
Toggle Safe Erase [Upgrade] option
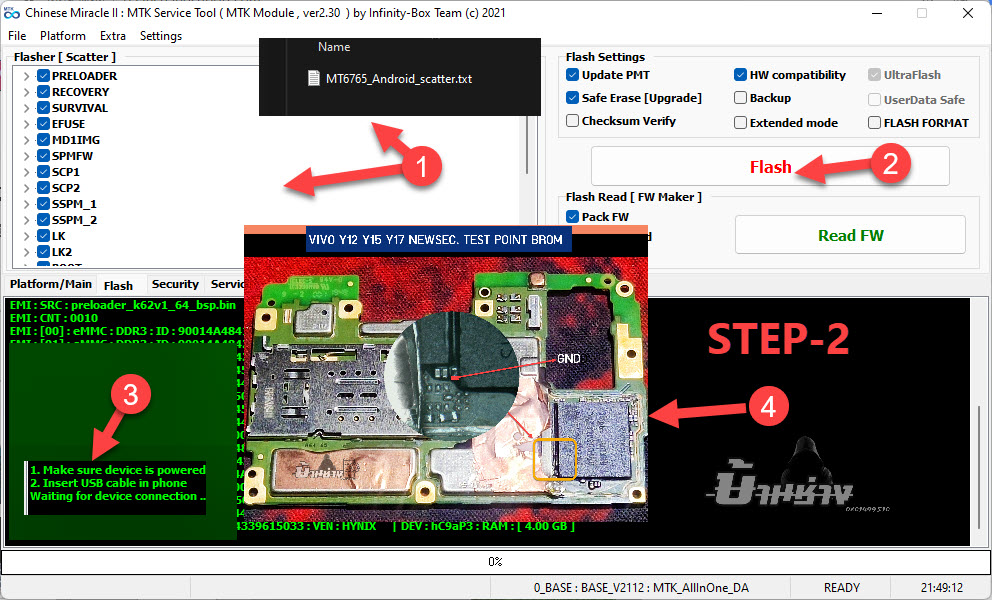[x=573, y=97]
